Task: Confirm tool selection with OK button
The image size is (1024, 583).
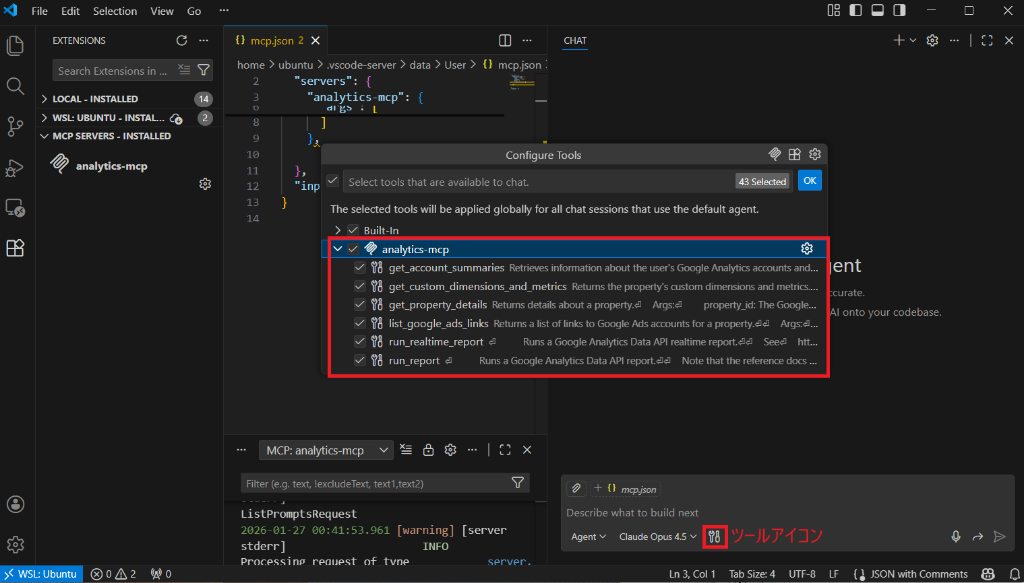Action: click(x=810, y=181)
